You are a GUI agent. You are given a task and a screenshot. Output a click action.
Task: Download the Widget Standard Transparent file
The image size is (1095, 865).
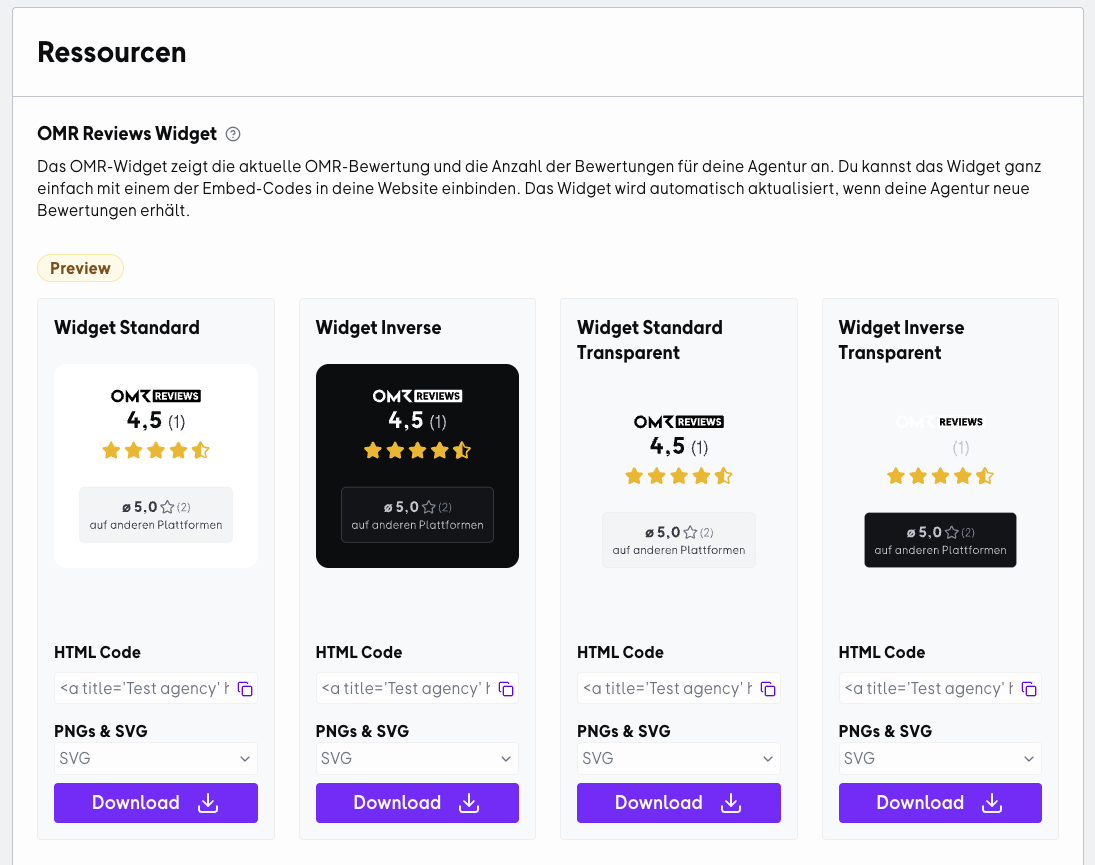point(679,803)
